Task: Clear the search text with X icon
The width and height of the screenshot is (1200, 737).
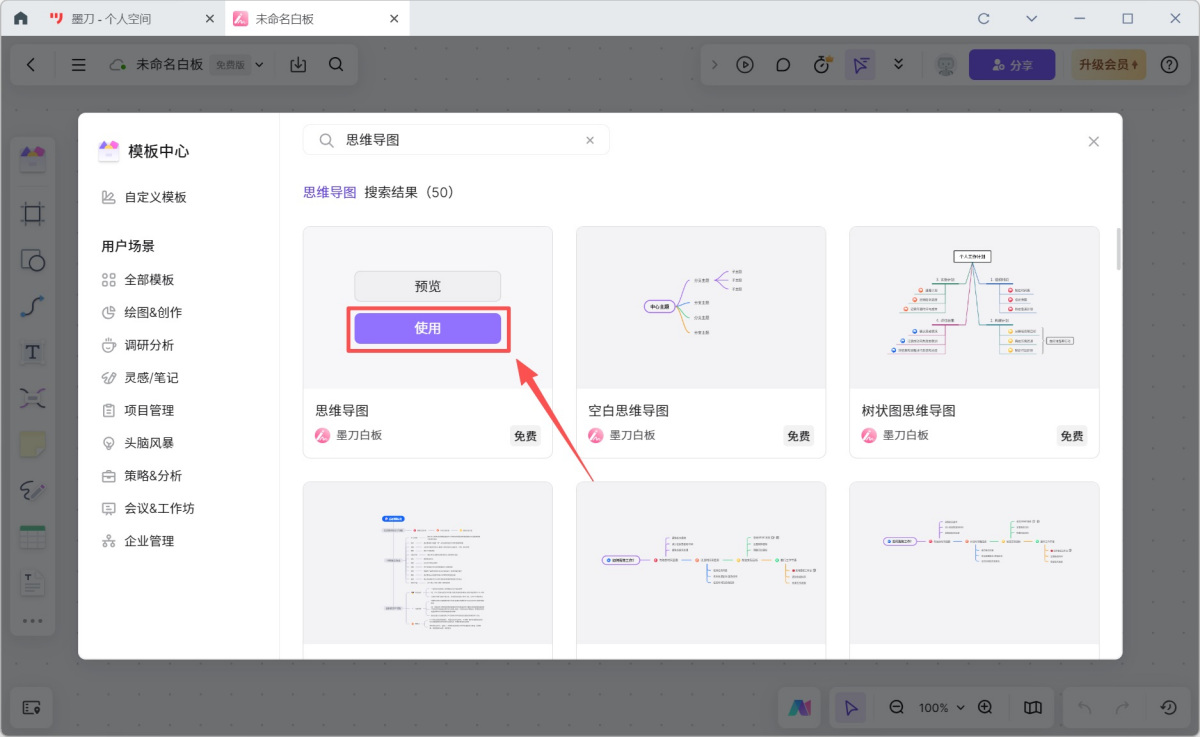Action: pos(590,141)
